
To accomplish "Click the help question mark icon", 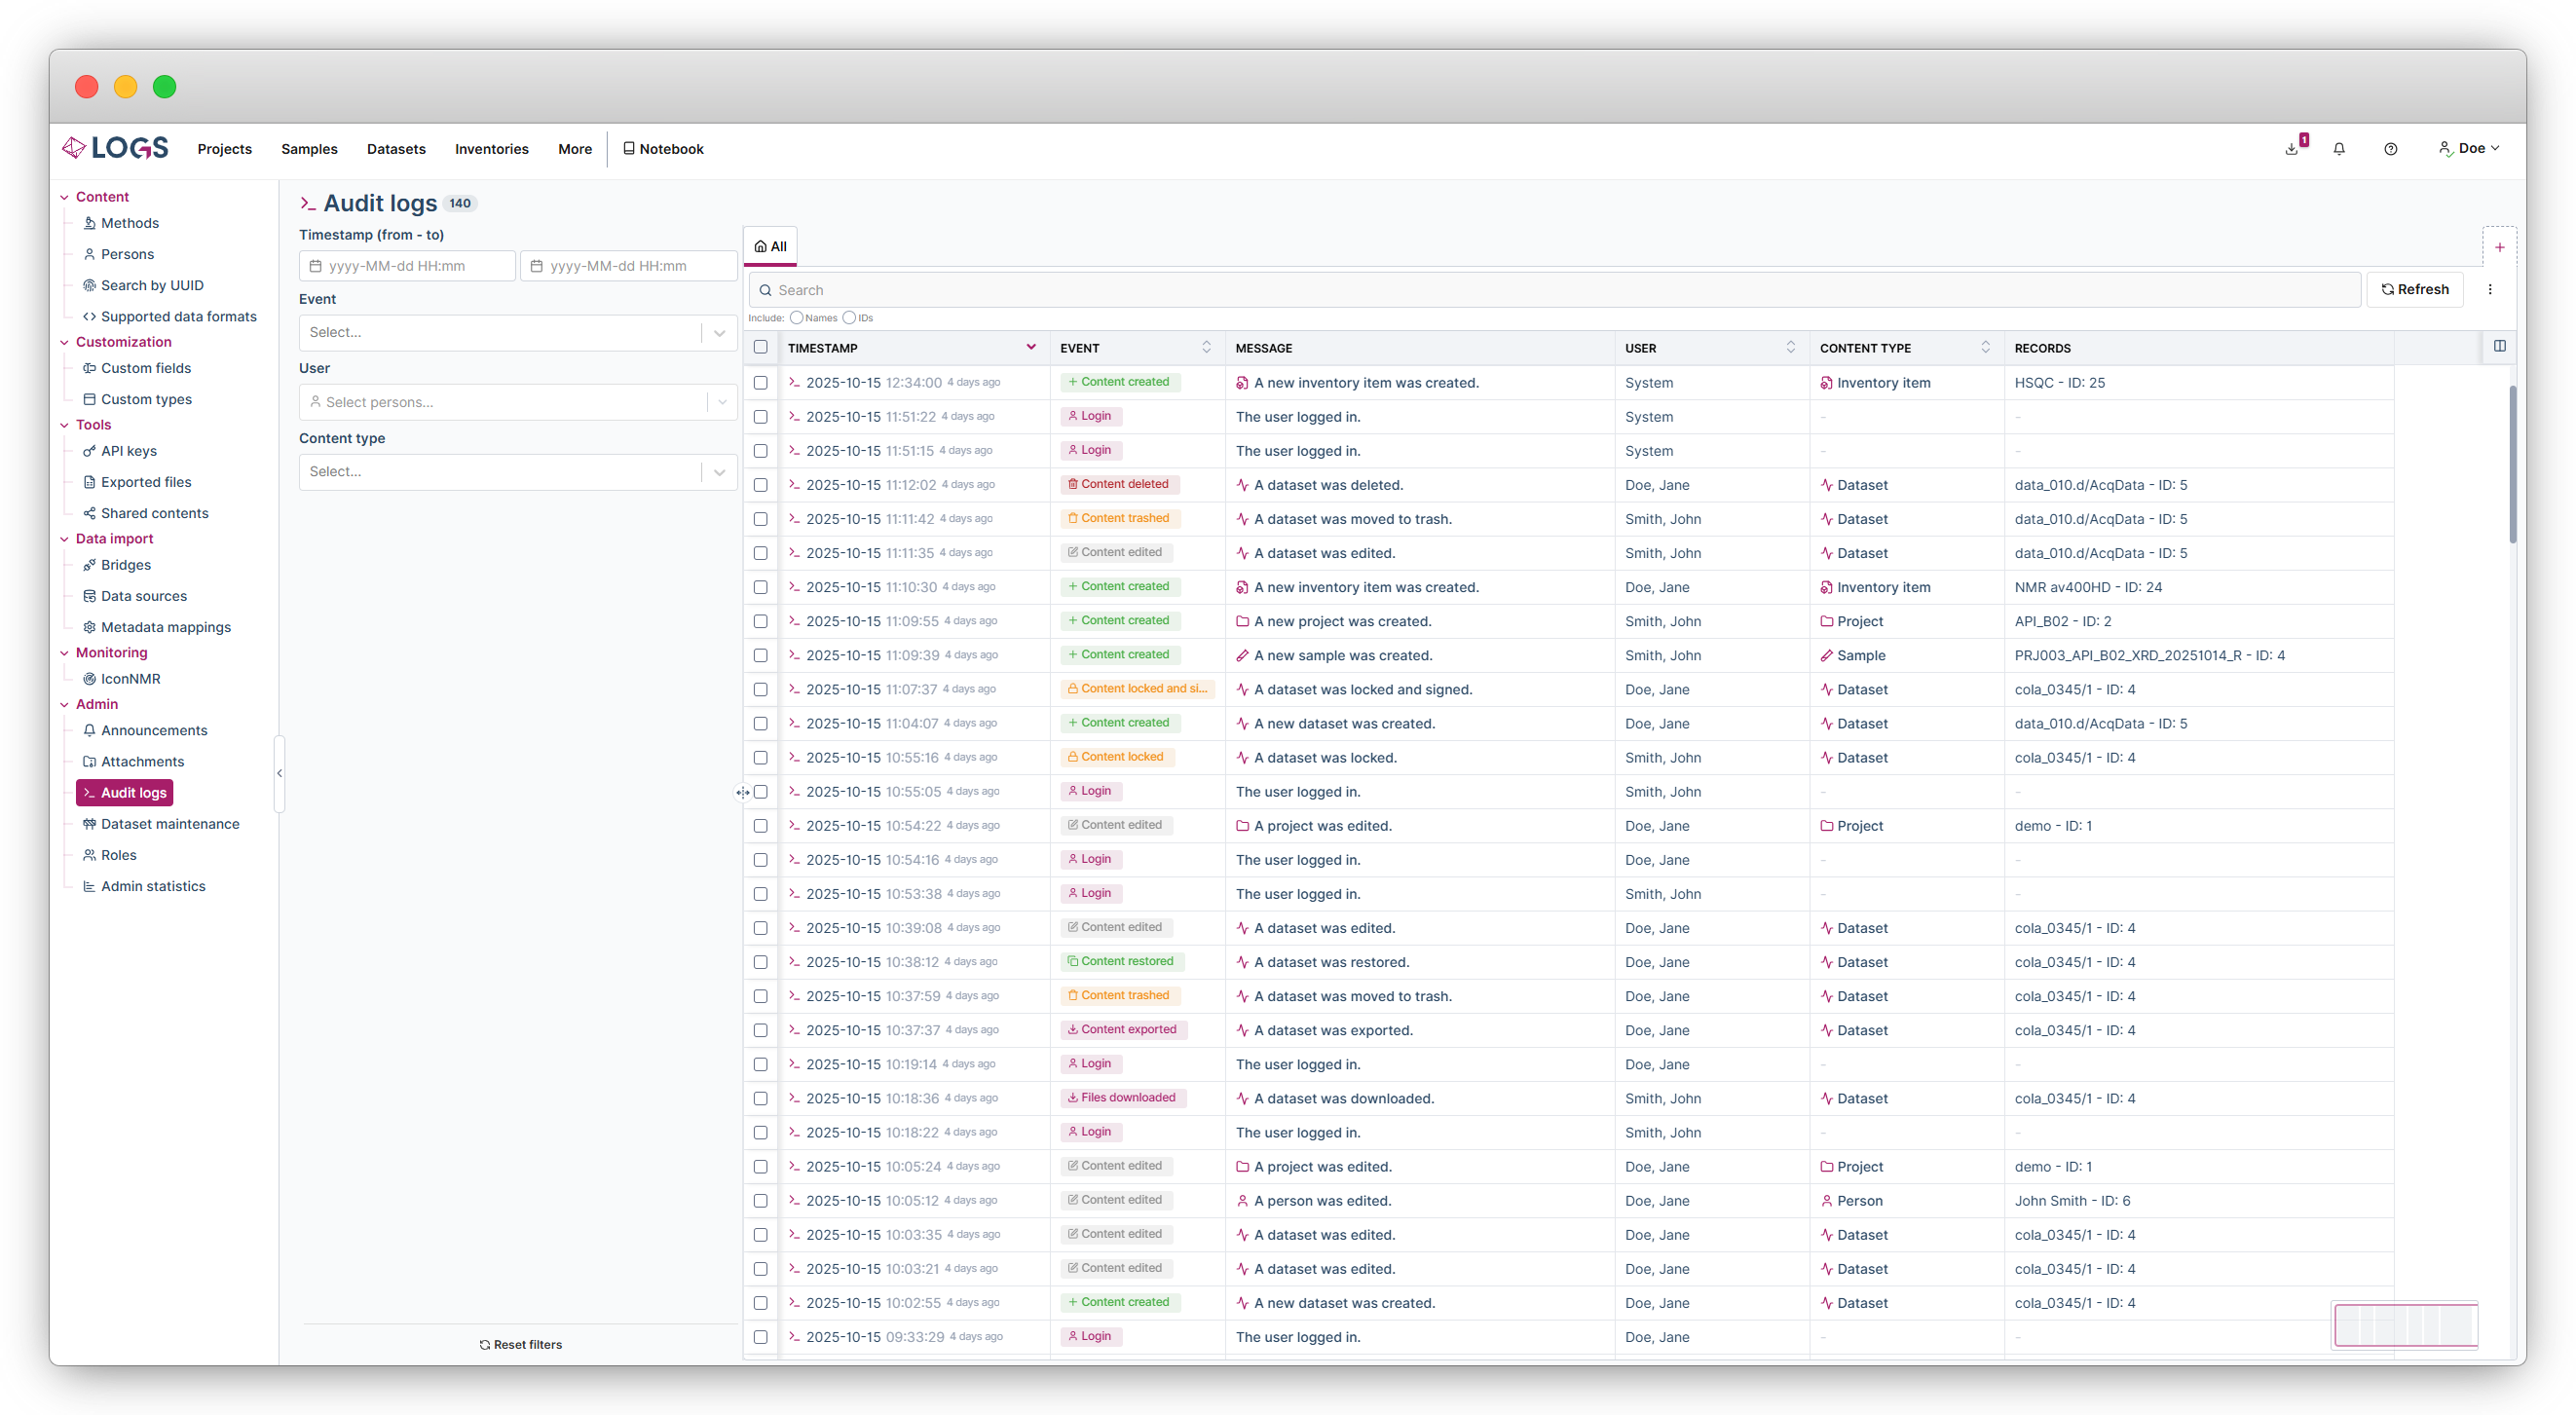I will pos(2390,149).
